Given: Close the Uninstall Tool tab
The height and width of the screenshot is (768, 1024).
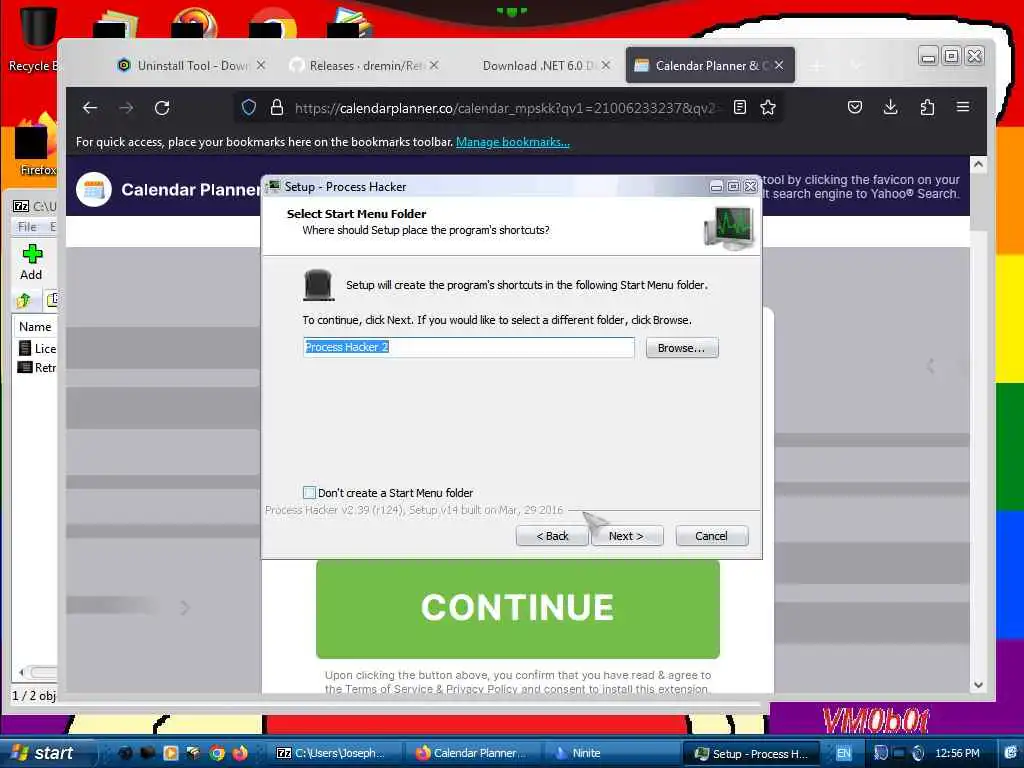Looking at the screenshot, I should point(261,65).
